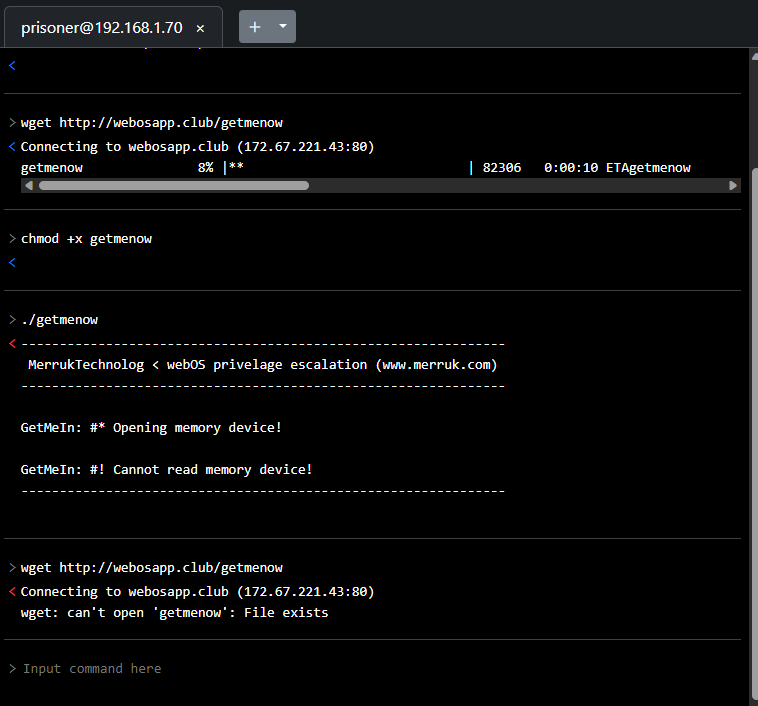The height and width of the screenshot is (706, 758).
Task: Click the vertical scrollbar thumb
Action: click(x=752, y=430)
